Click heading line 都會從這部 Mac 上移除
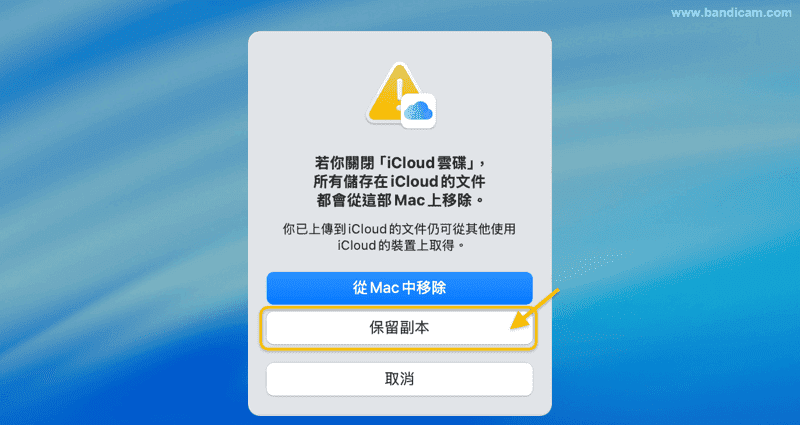 (x=399, y=200)
